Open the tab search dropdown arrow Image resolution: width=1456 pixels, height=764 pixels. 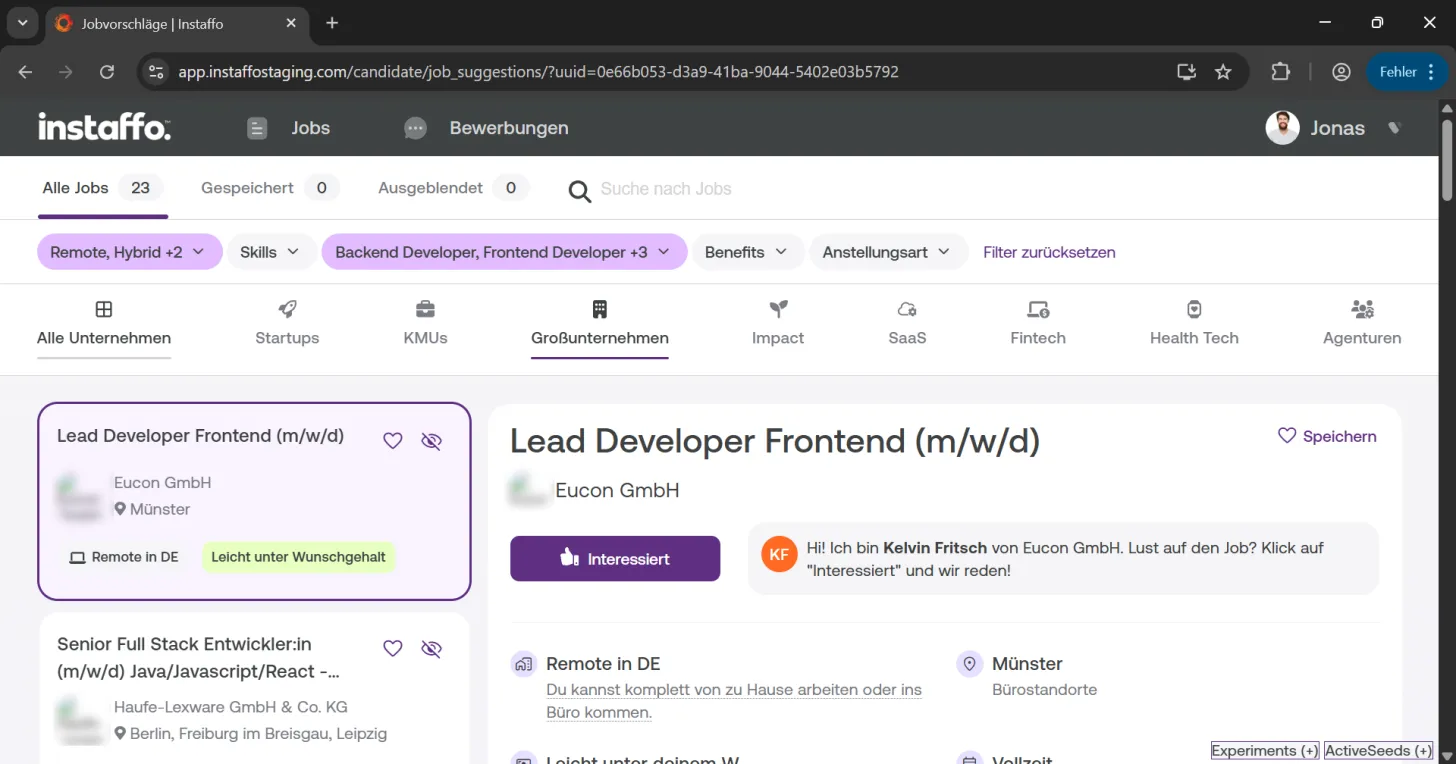(x=22, y=23)
